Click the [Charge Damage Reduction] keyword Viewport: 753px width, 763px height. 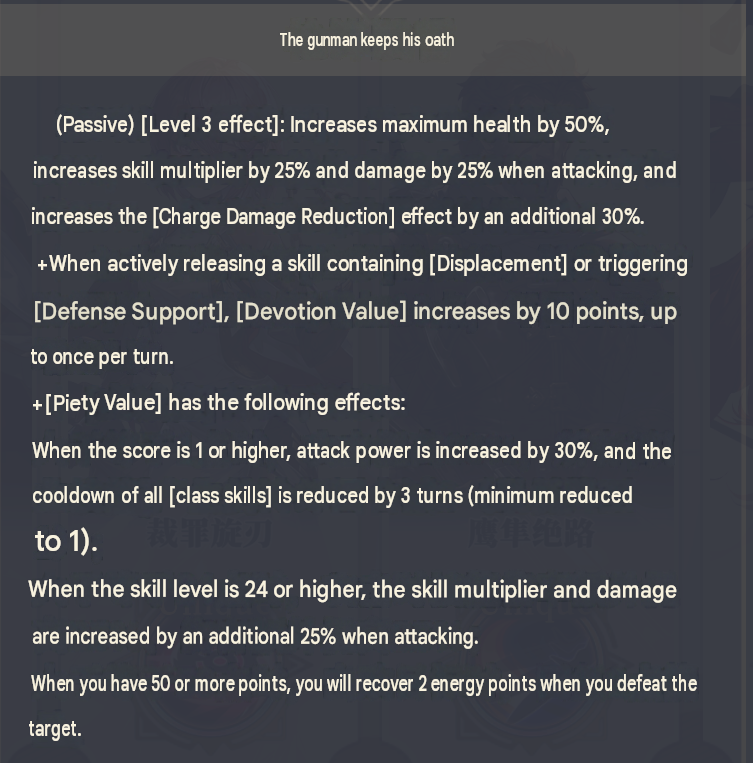pos(274,217)
